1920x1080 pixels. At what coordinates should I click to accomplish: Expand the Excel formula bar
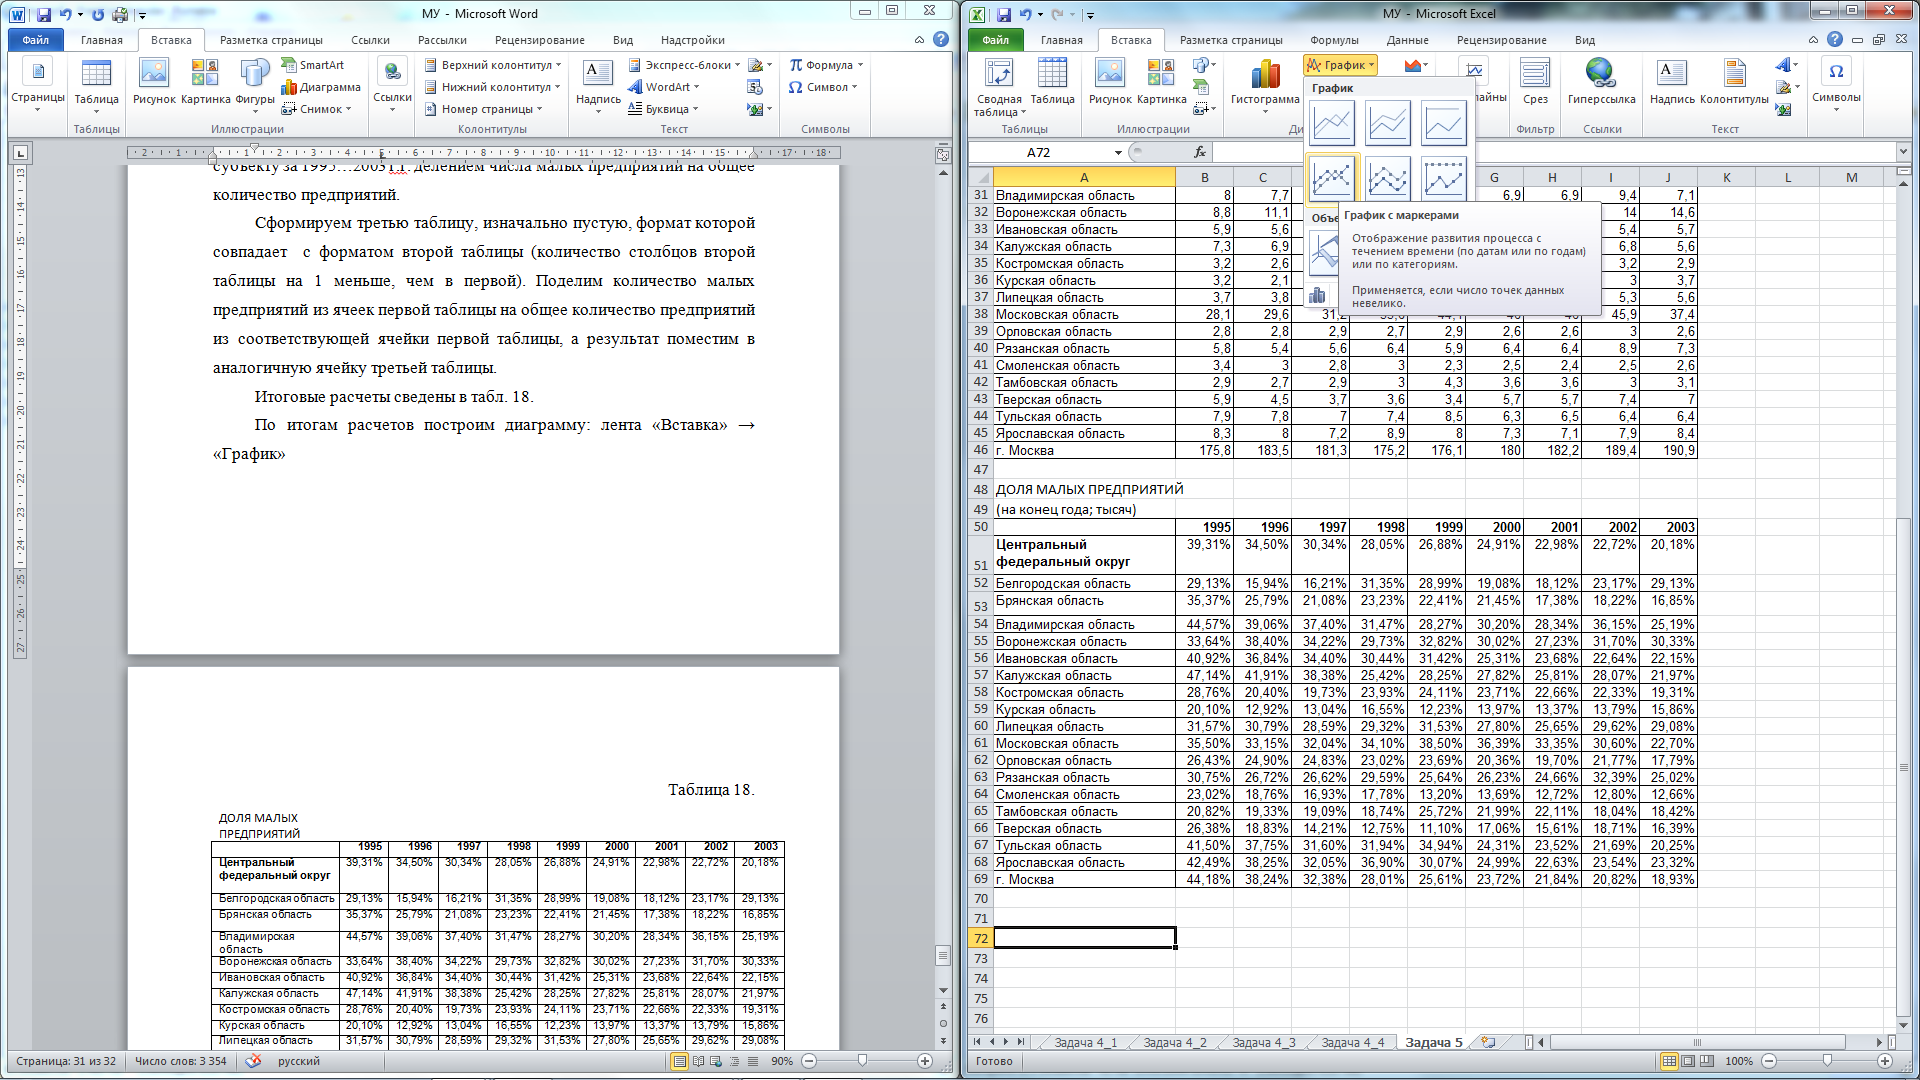coord(1902,152)
